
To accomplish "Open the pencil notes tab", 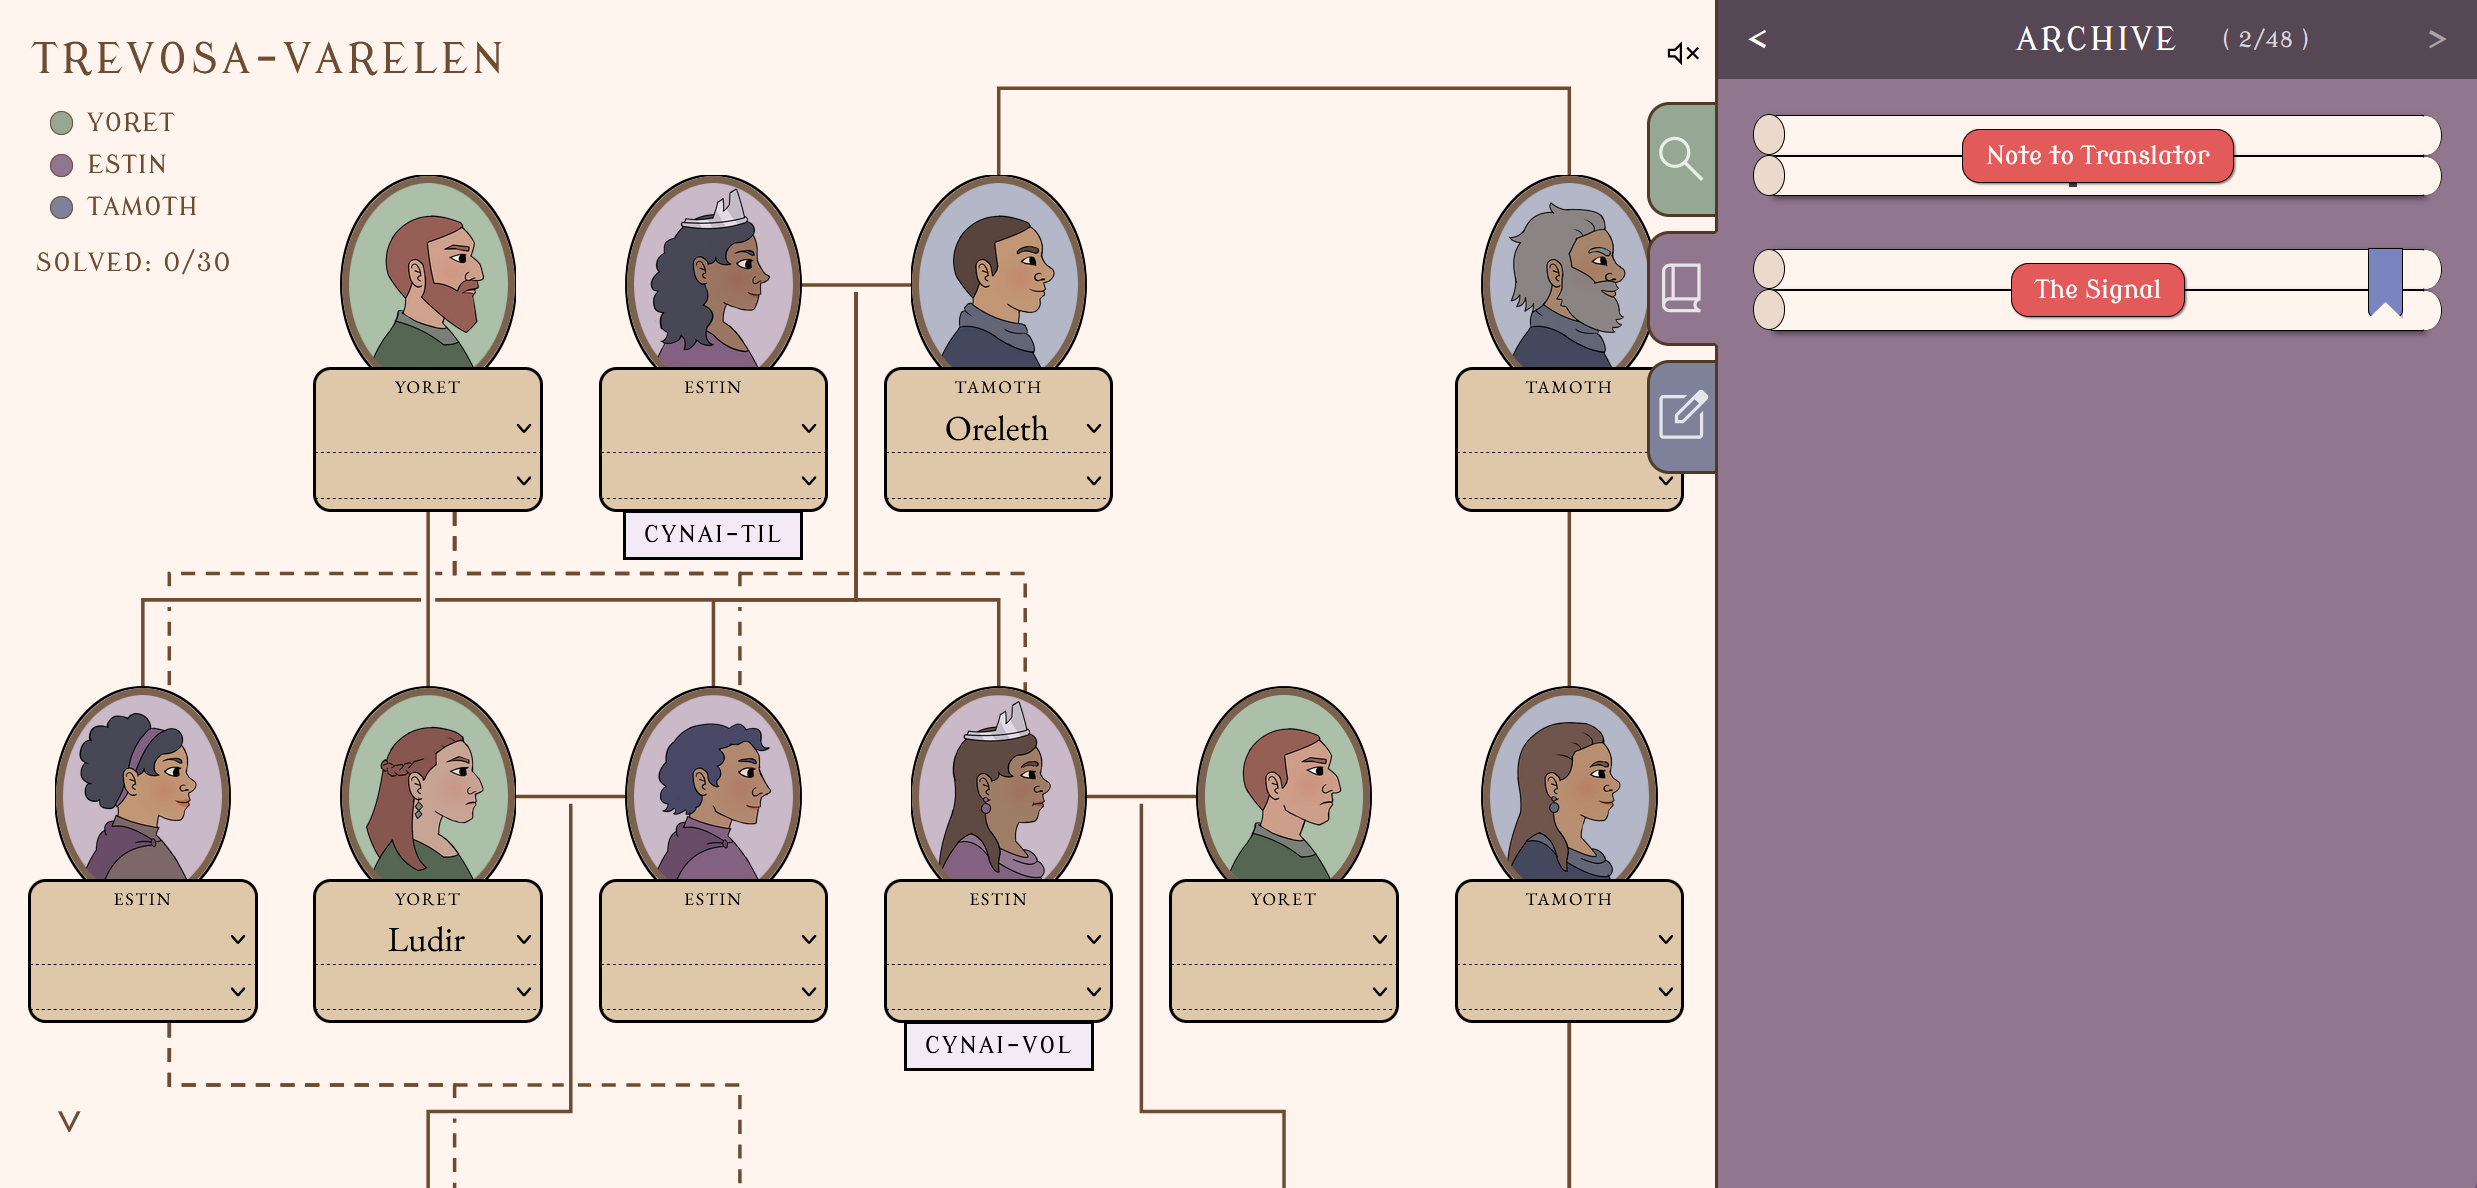I will pos(1682,415).
